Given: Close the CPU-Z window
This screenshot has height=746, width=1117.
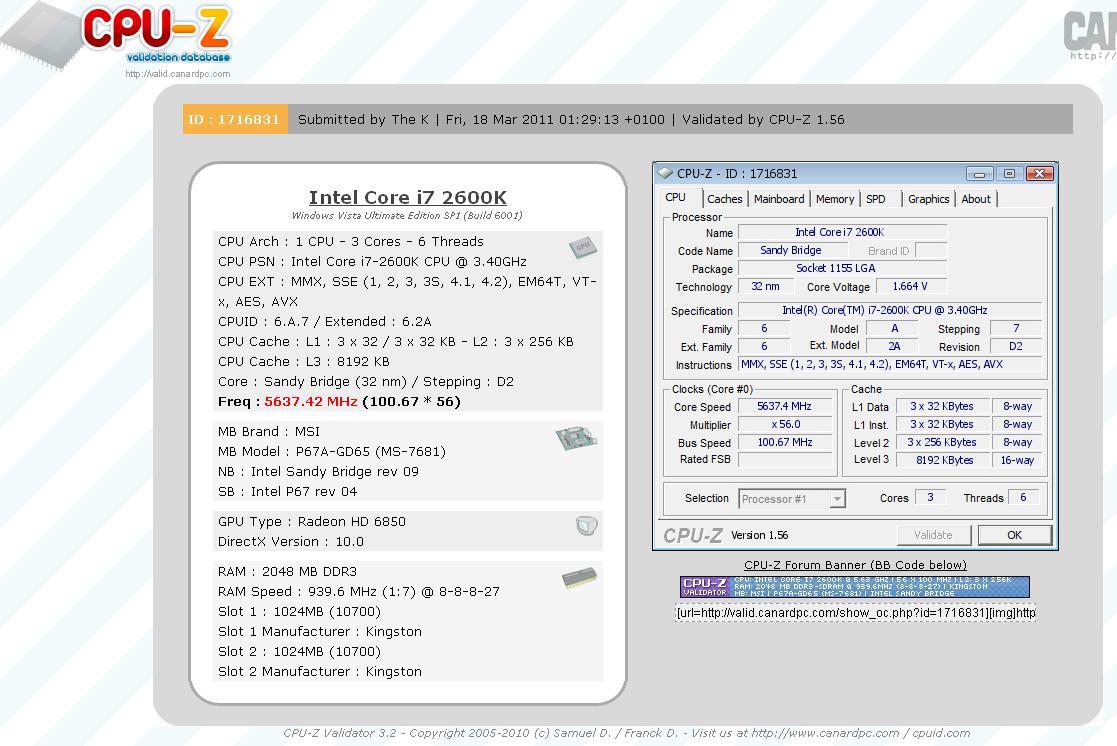Looking at the screenshot, I should (x=1039, y=174).
